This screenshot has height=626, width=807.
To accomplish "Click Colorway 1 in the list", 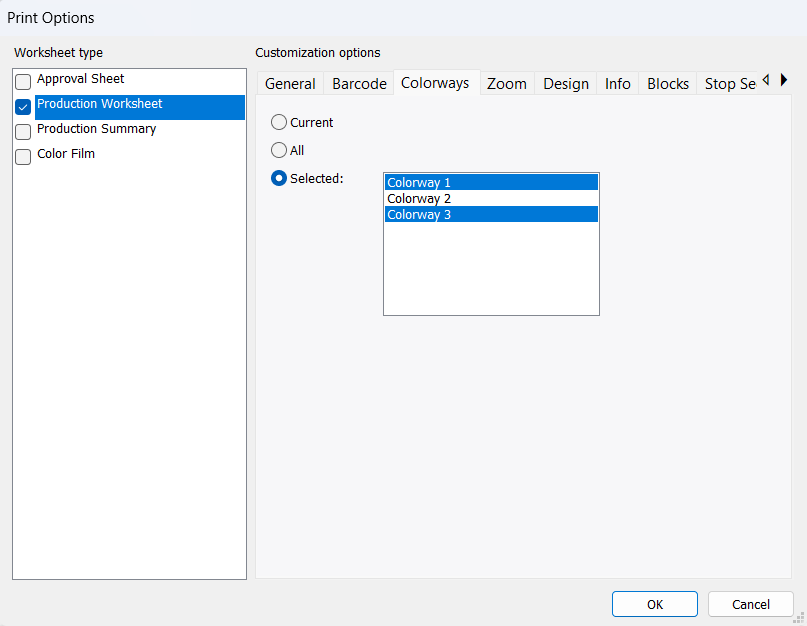I will [x=490, y=183].
